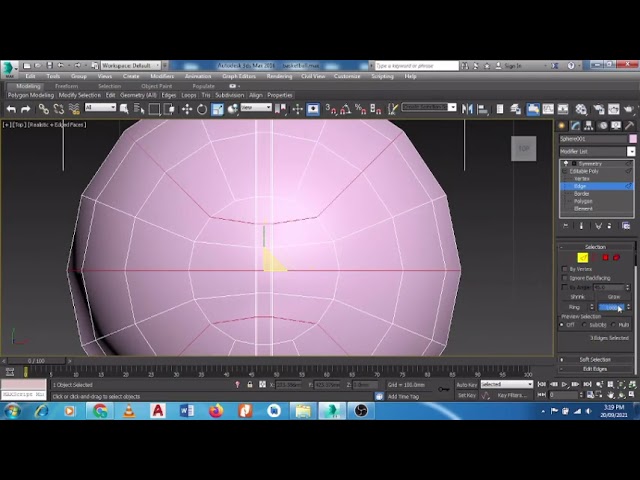Activate the Bind to Space Warp tool
Screen dimensions: 640x480
click(x=74, y=109)
